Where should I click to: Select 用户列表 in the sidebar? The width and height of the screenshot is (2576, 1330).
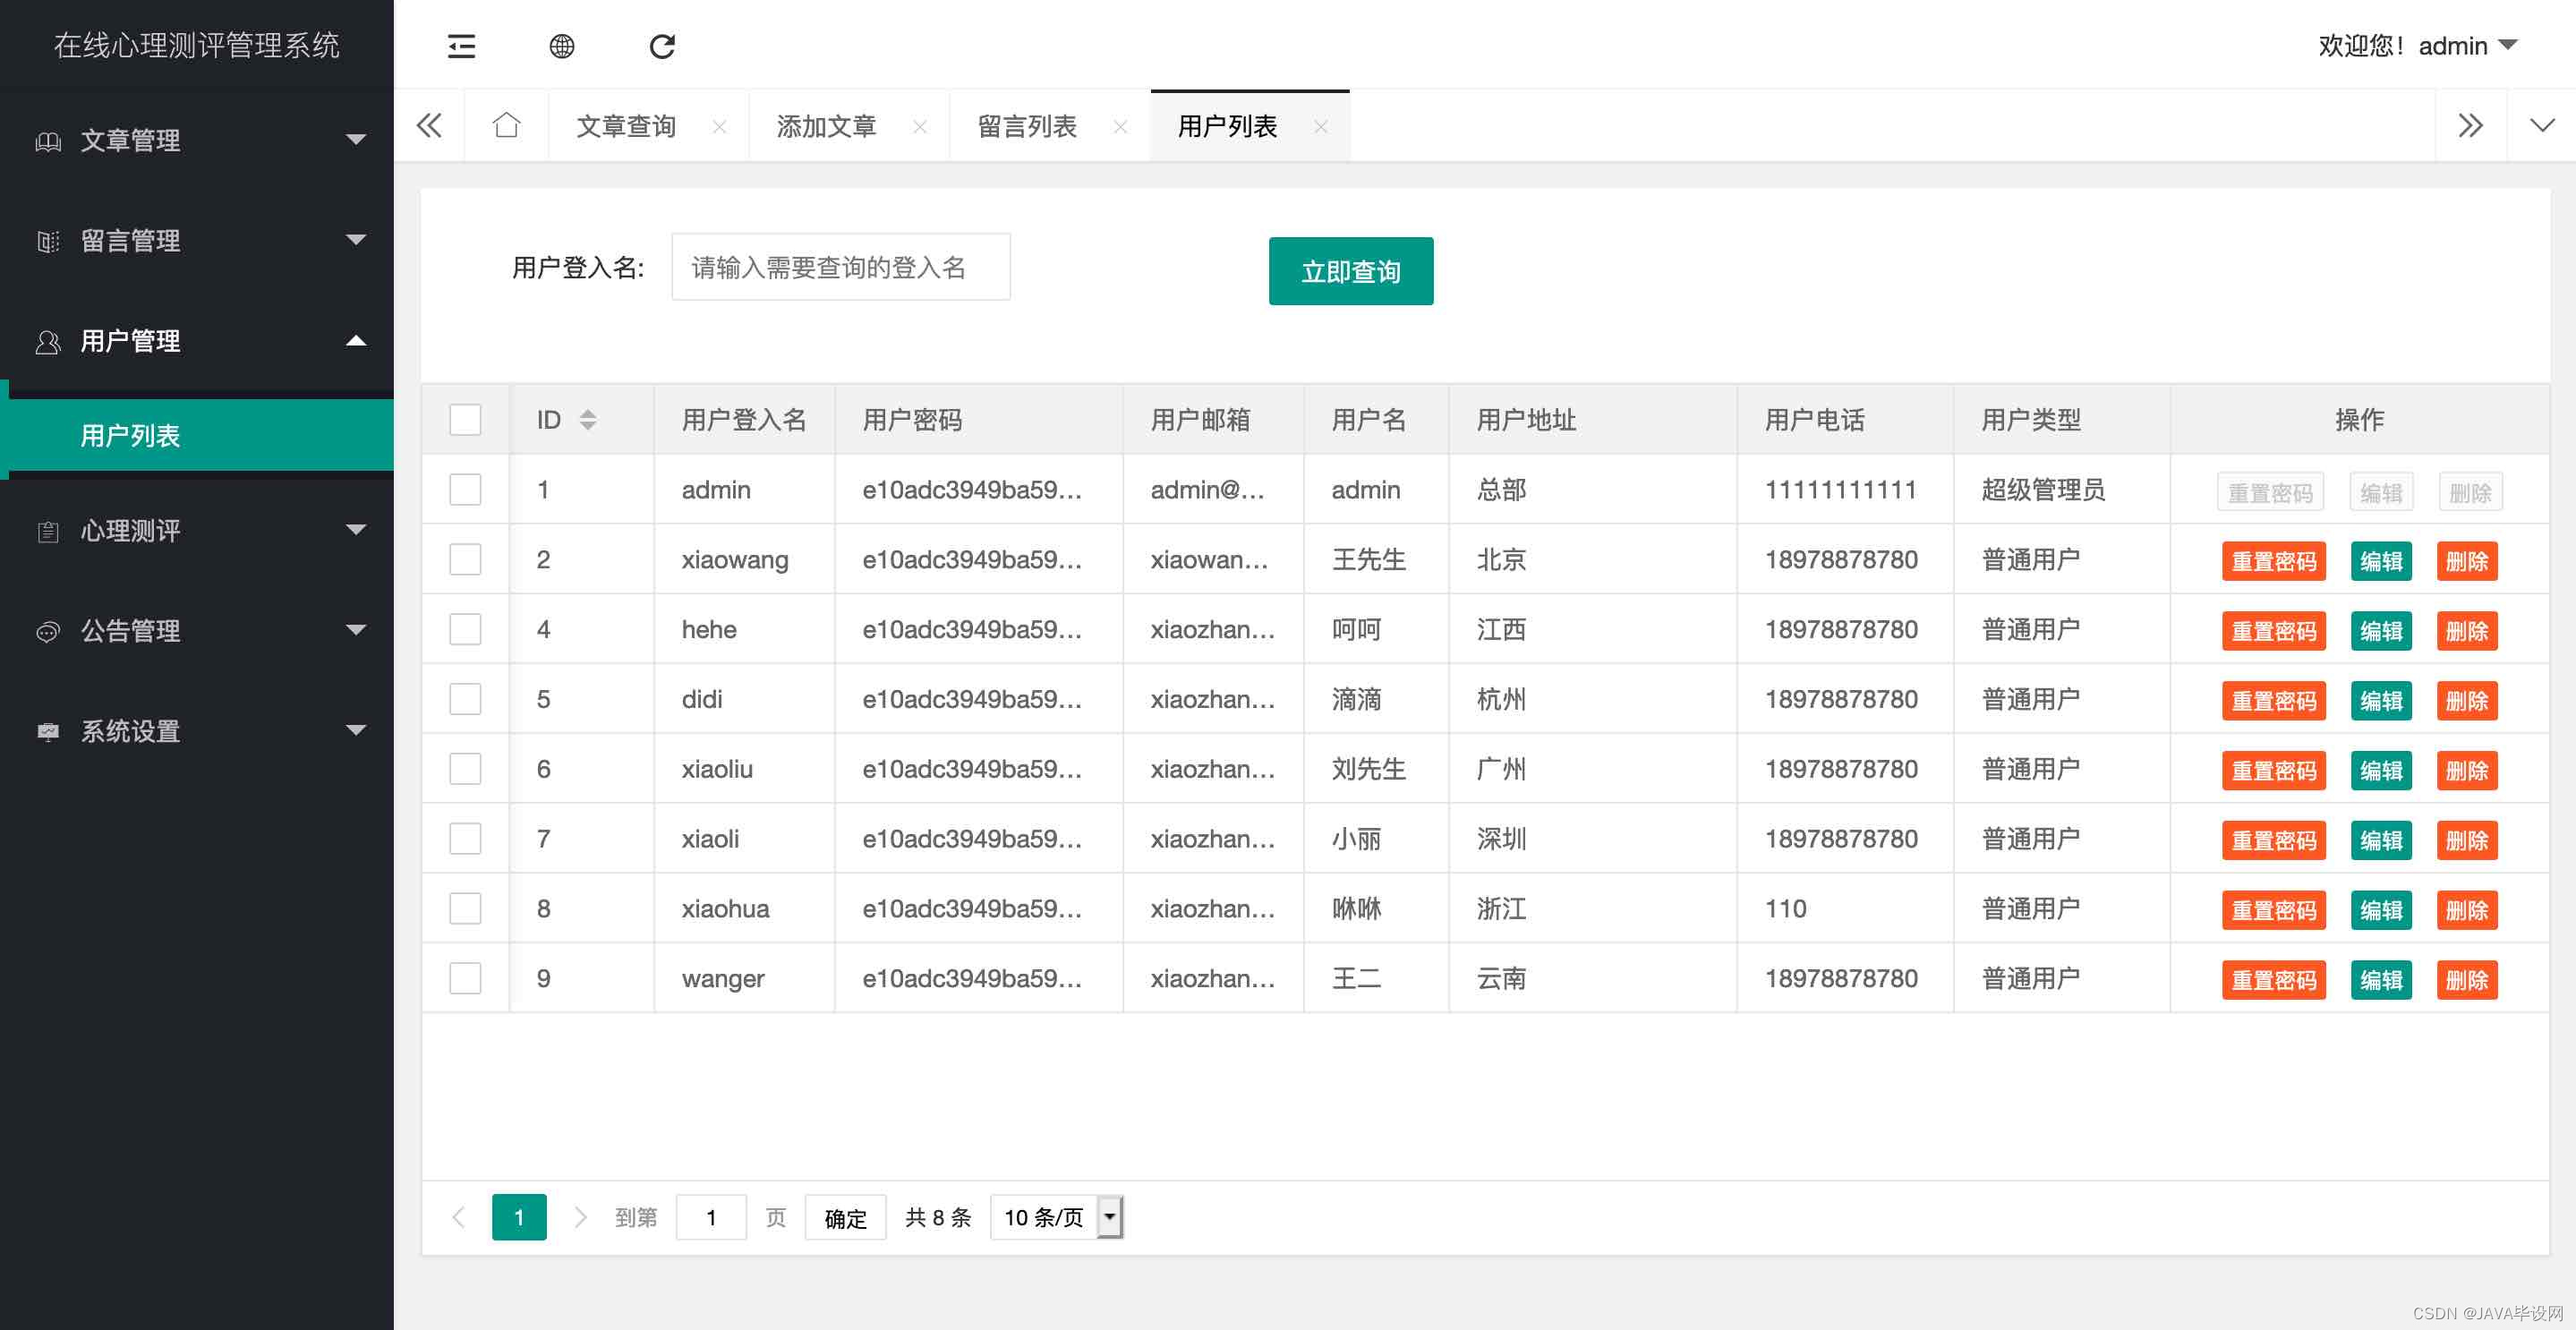(131, 436)
